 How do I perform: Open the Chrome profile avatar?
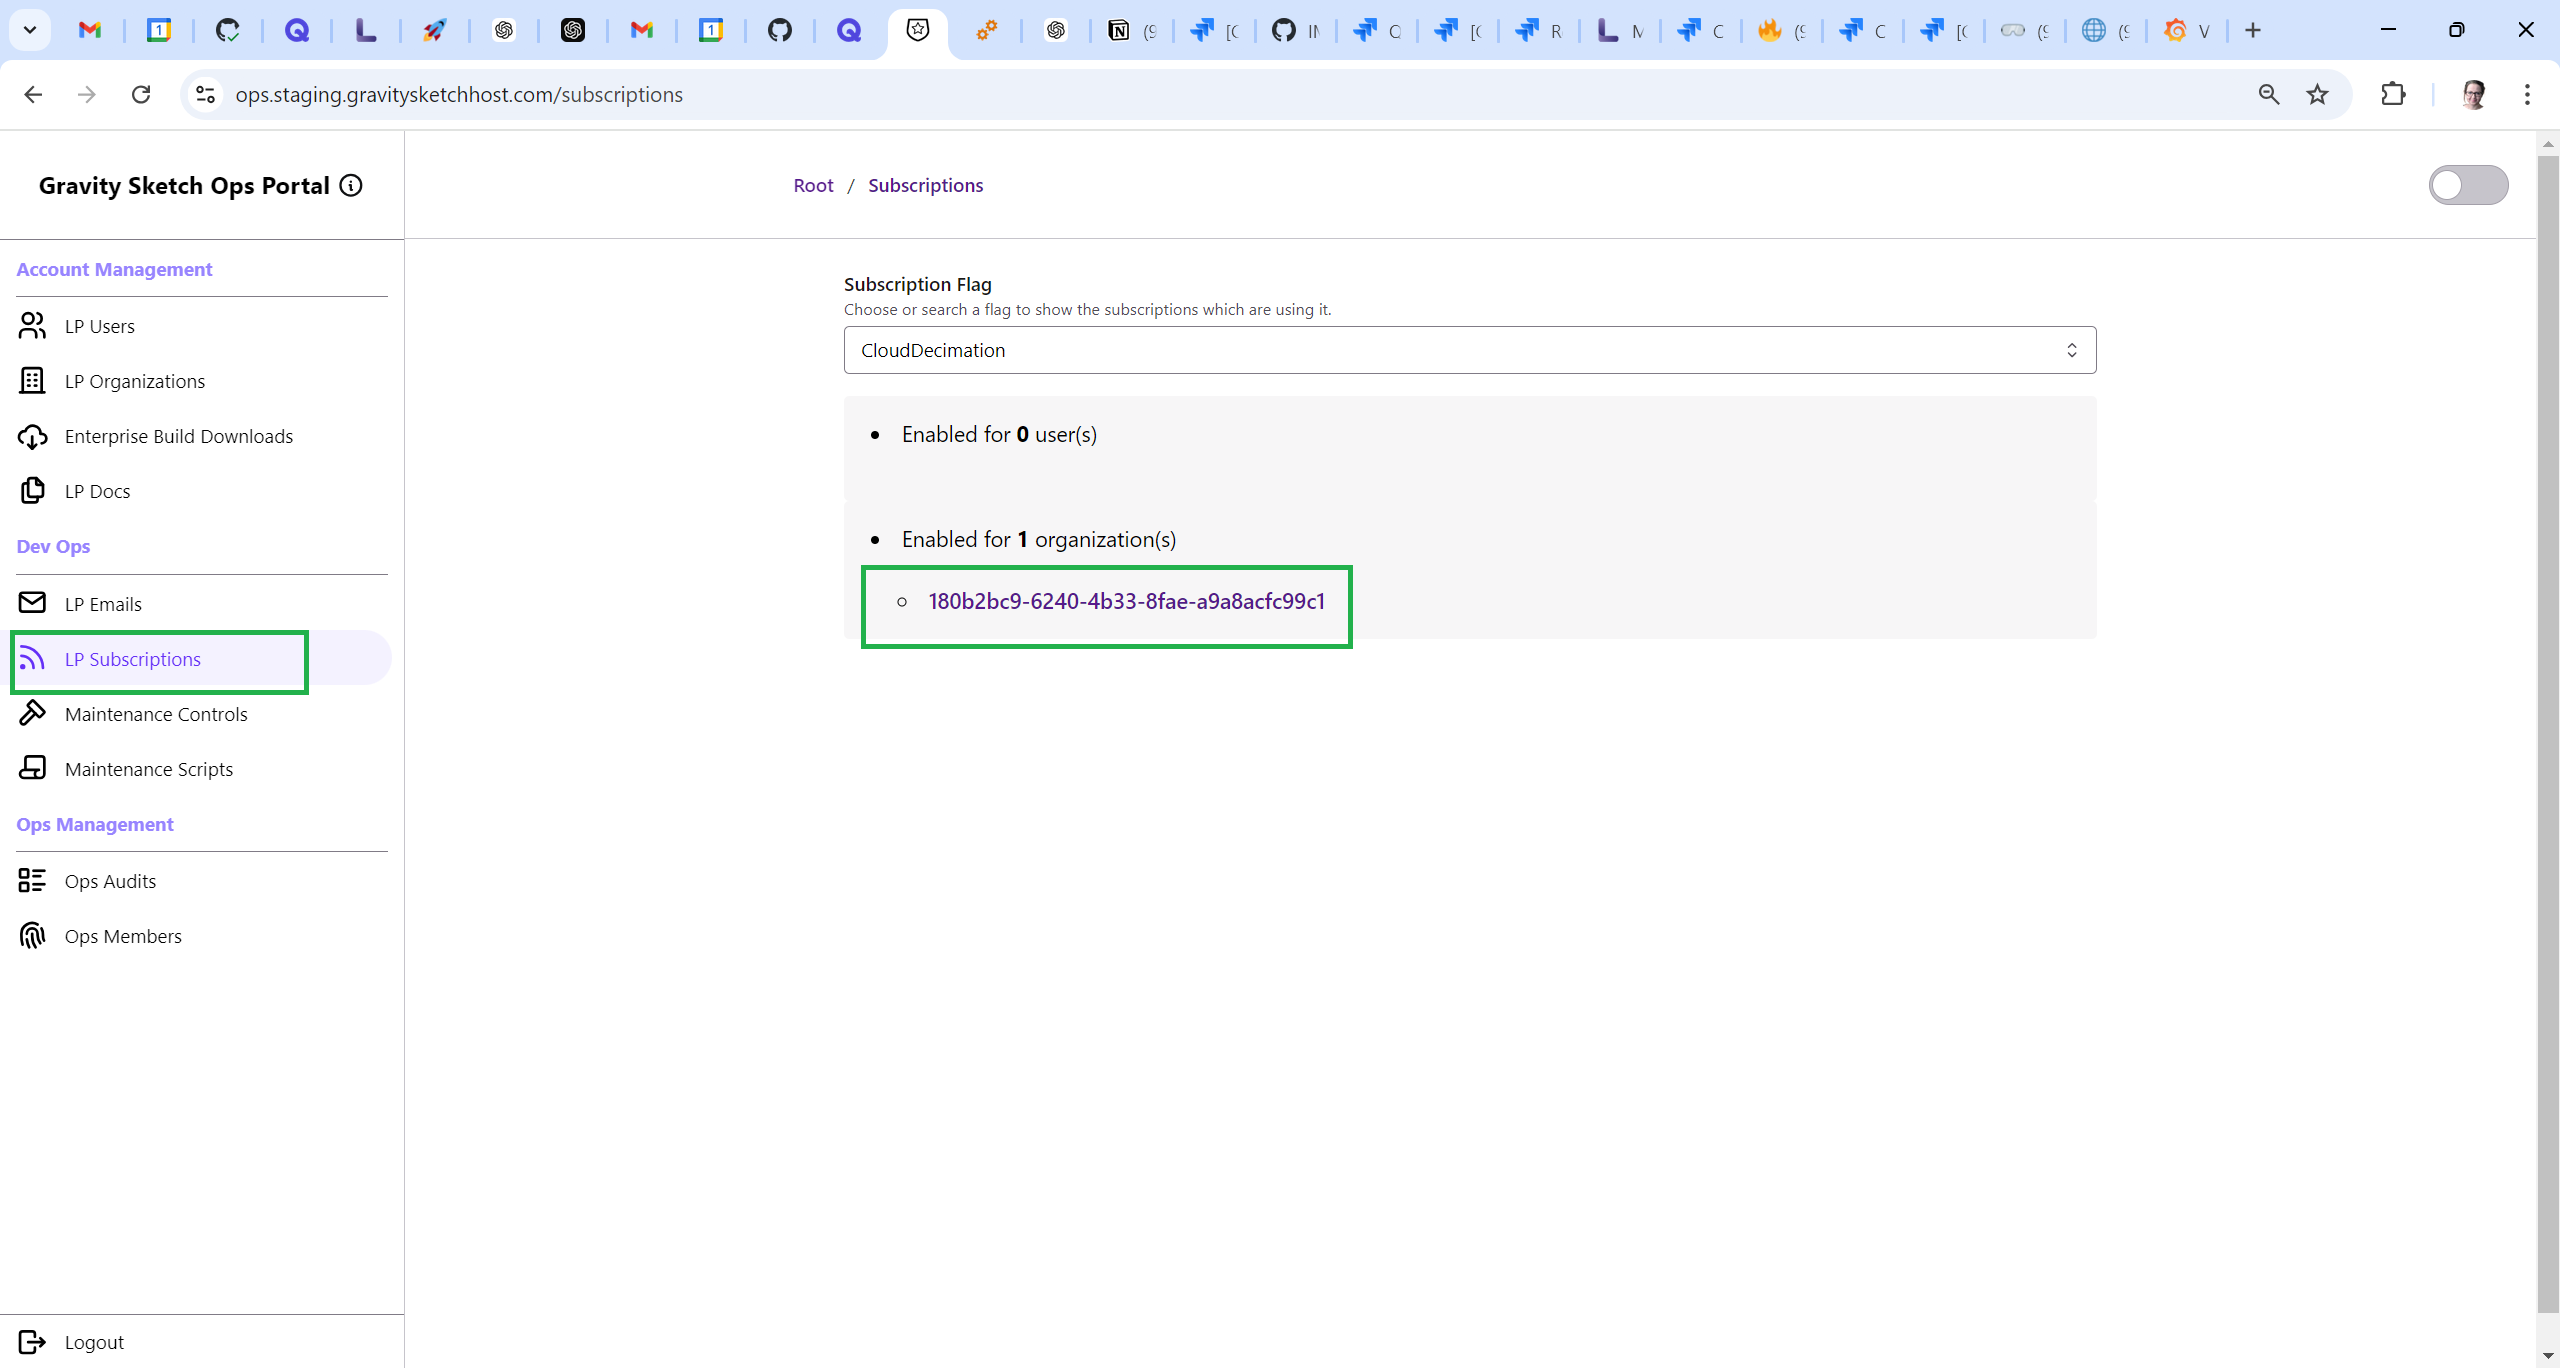[x=2474, y=94]
